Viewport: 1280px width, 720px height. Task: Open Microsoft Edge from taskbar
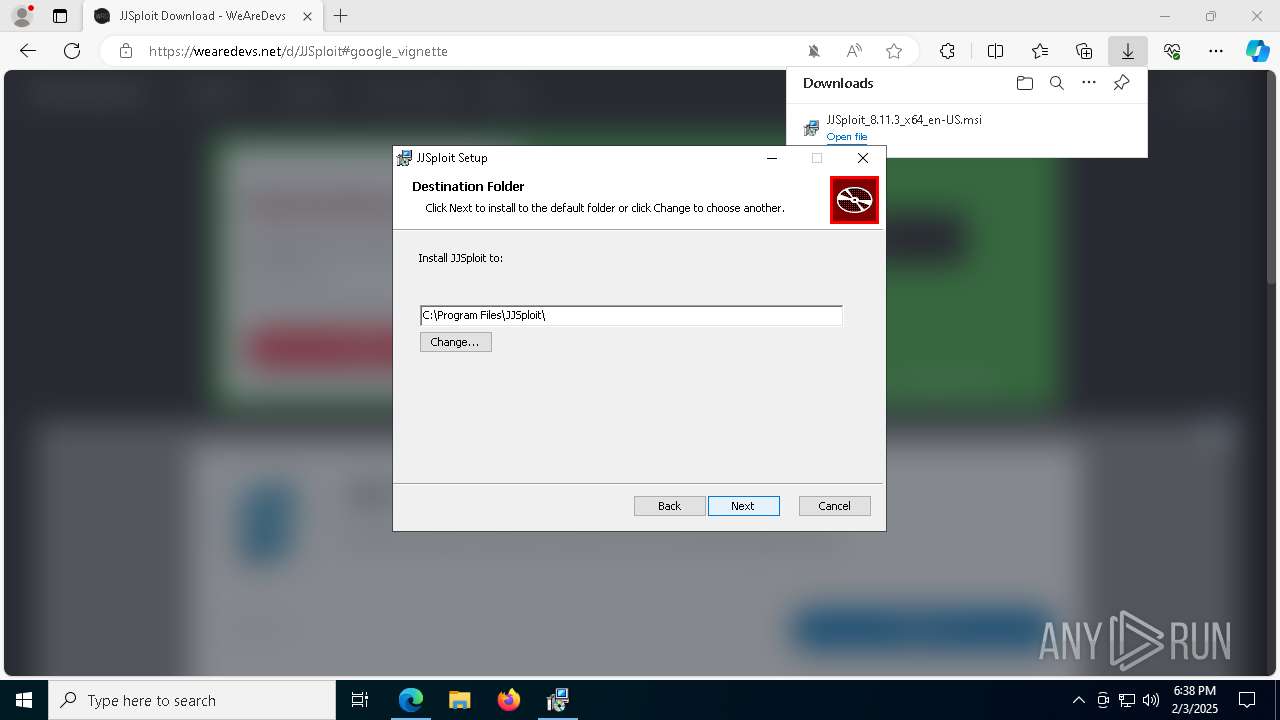(x=410, y=700)
